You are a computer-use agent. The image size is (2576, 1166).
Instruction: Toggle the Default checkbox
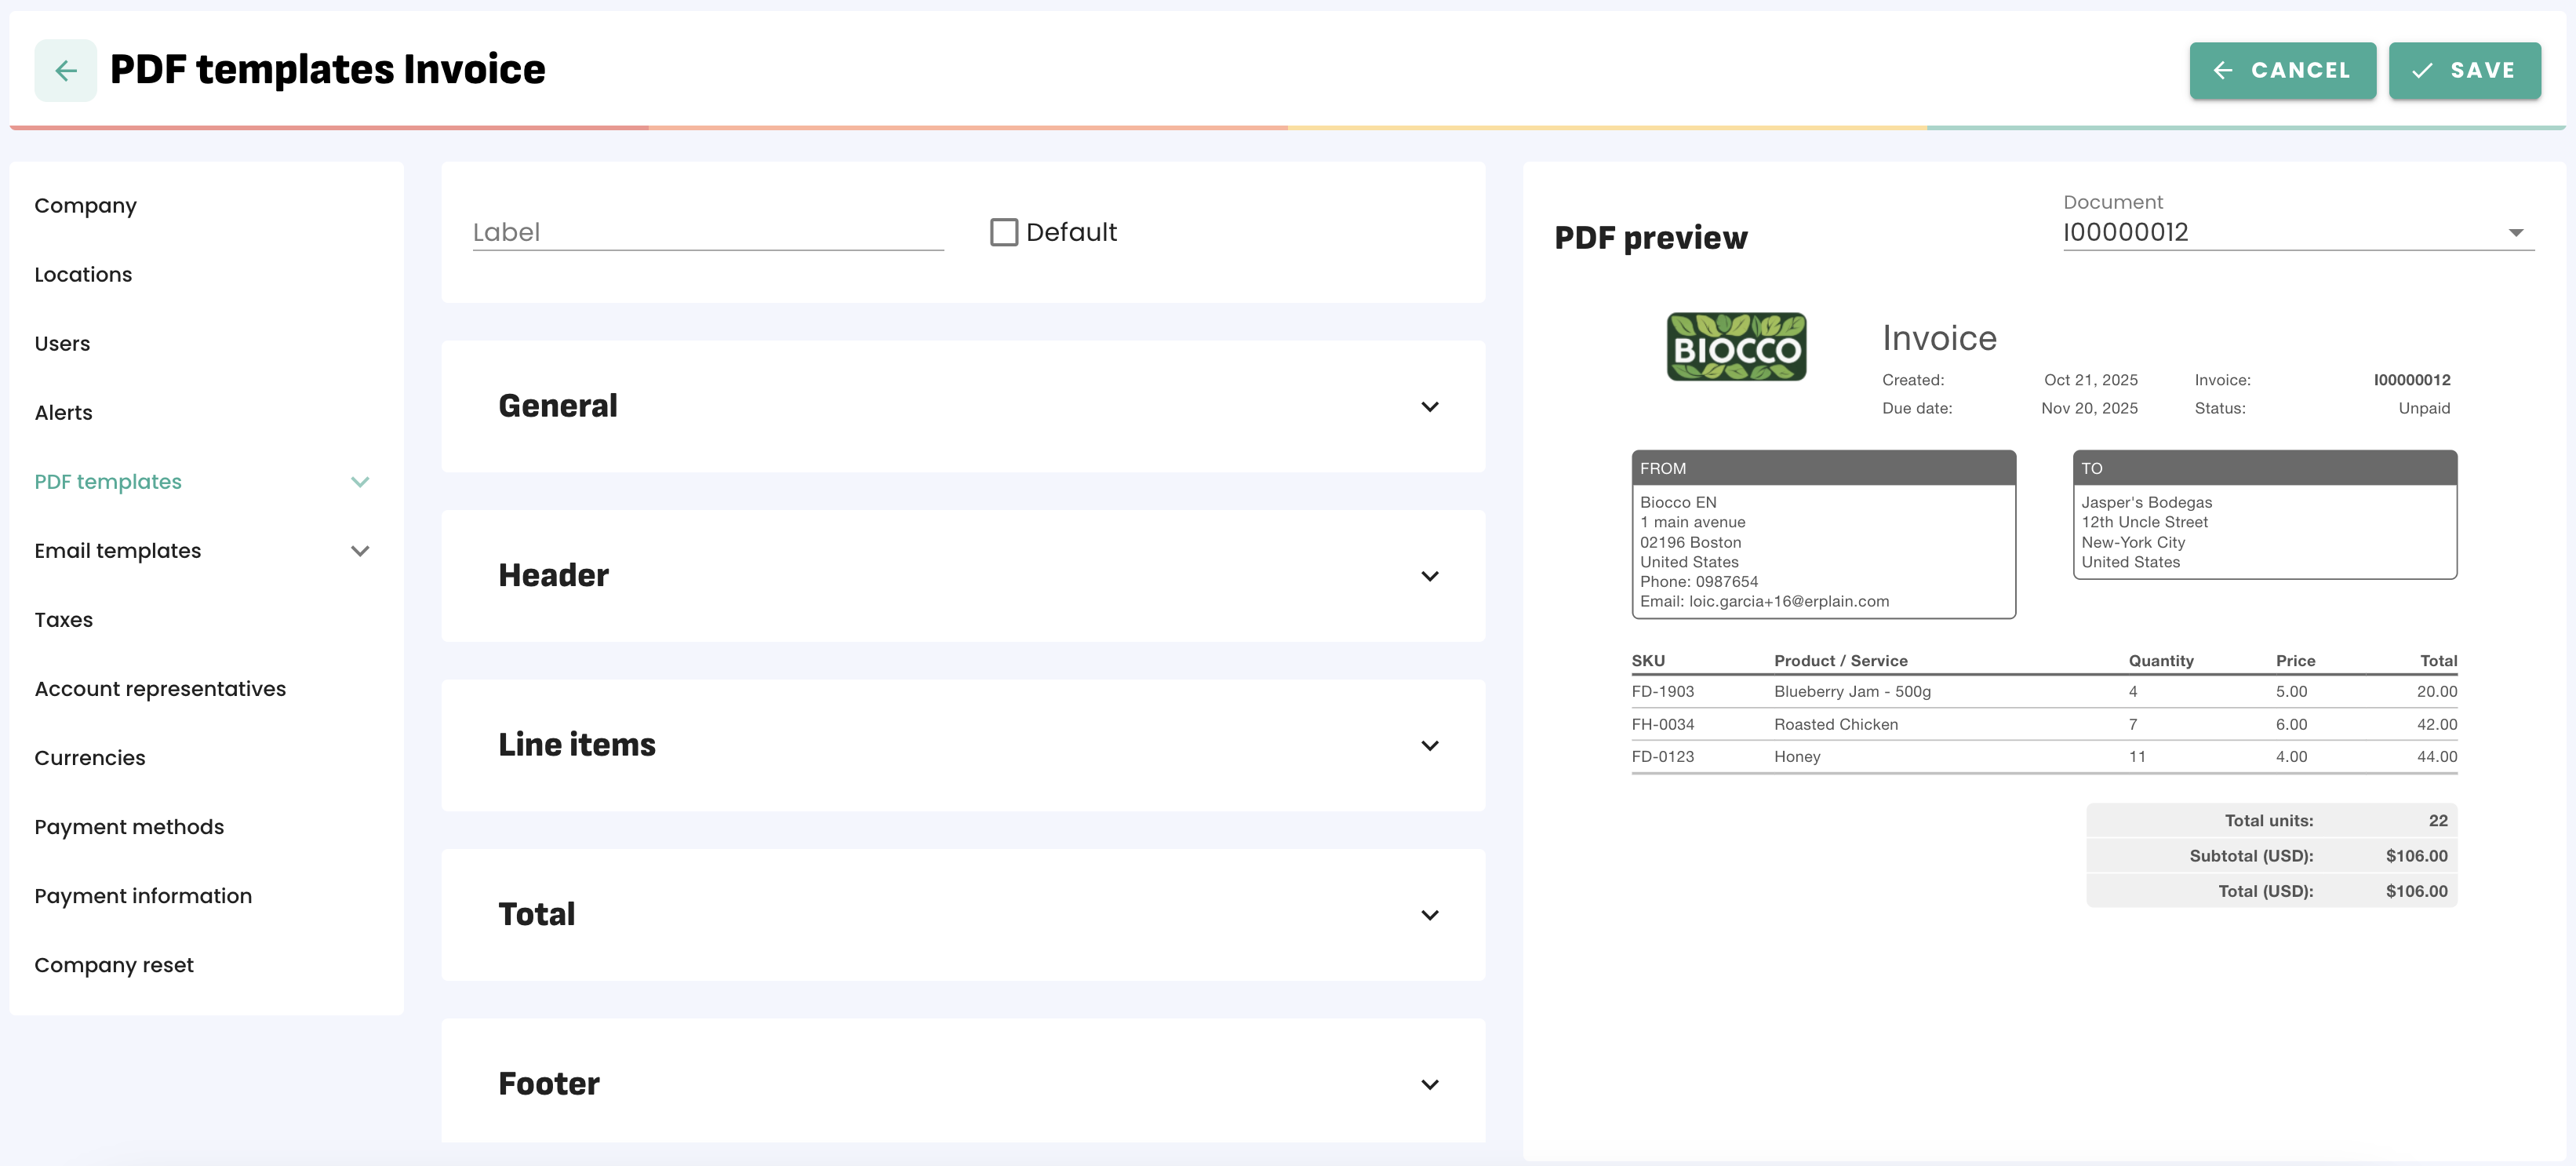1003,232
